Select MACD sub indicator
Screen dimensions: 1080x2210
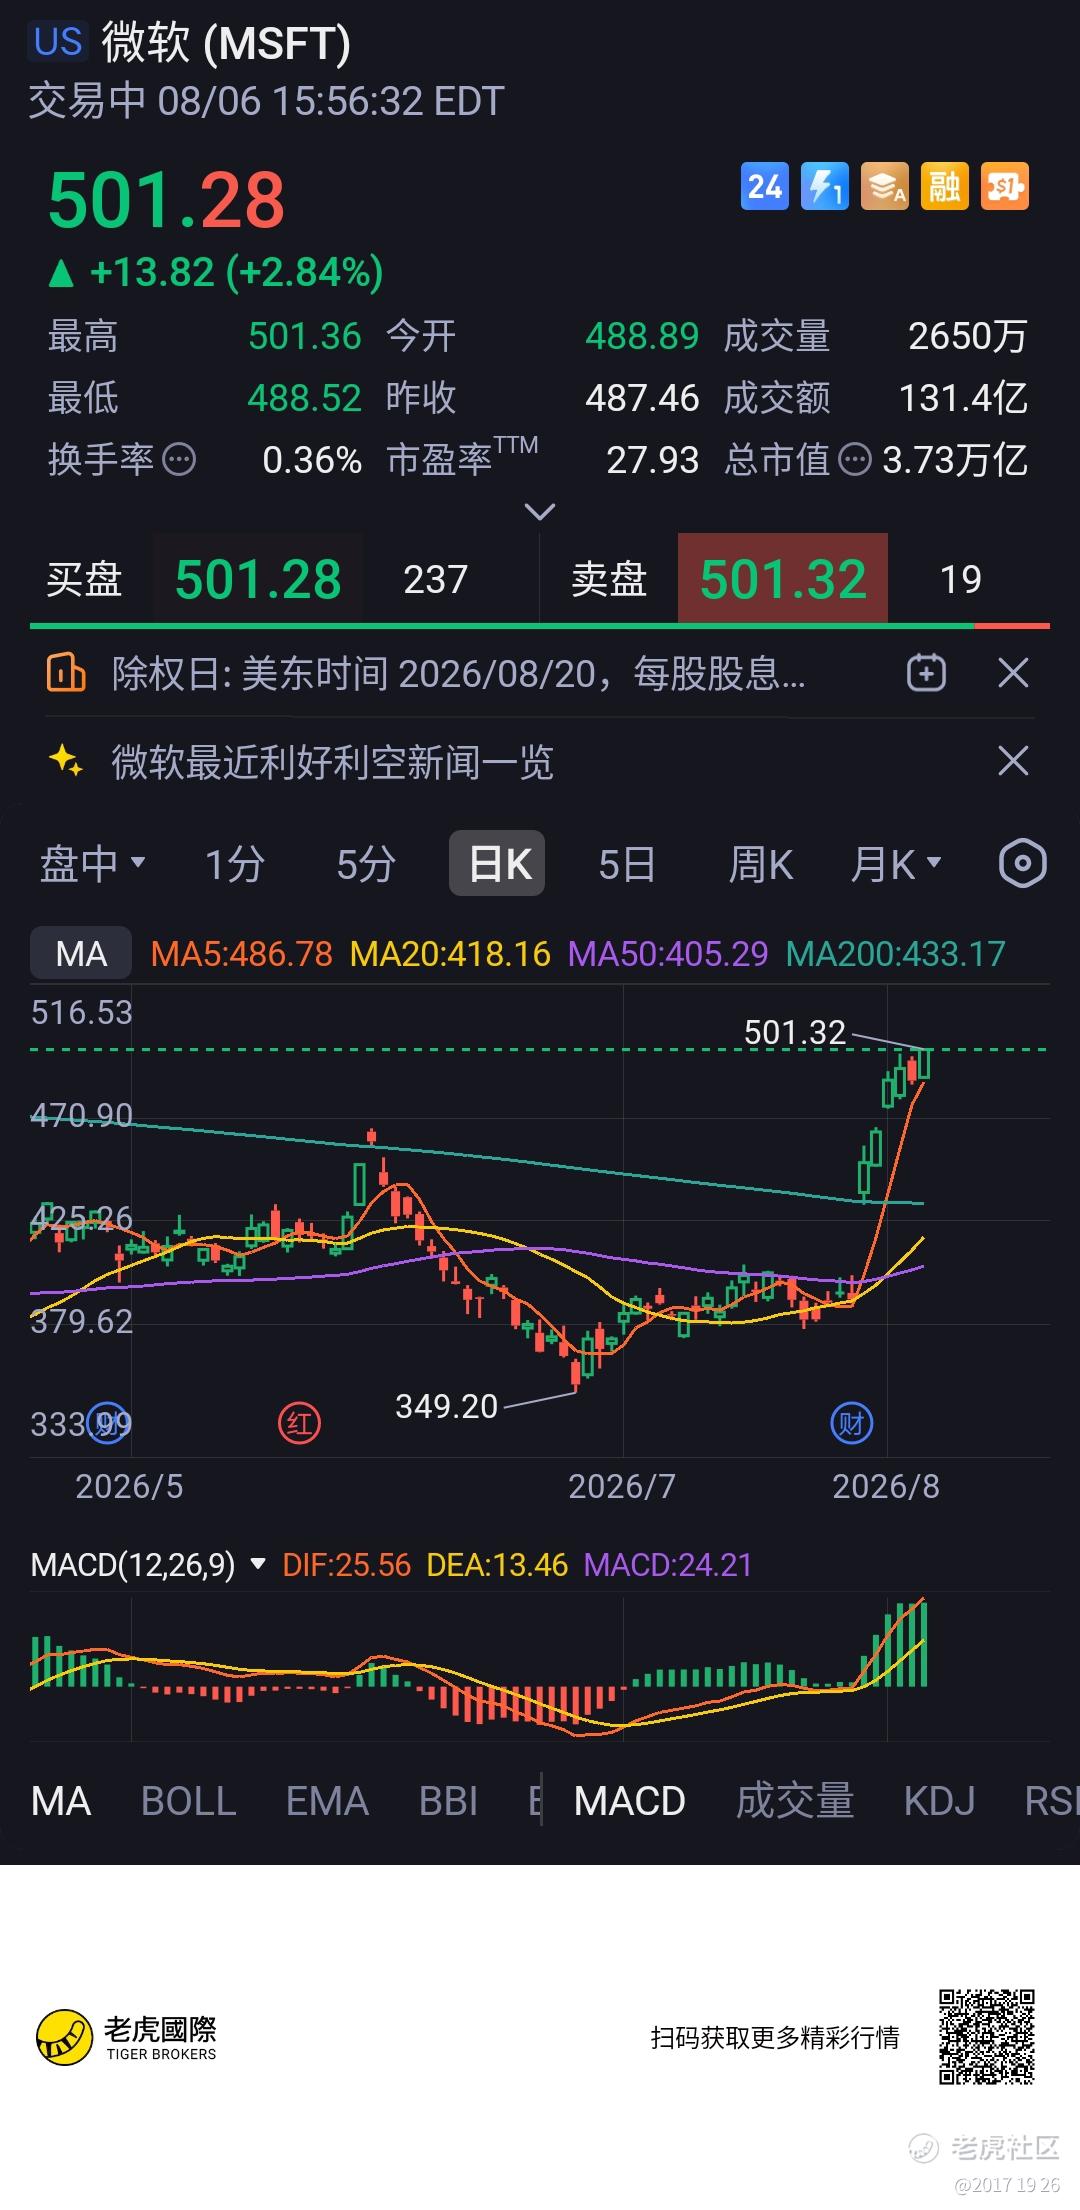(x=630, y=1801)
